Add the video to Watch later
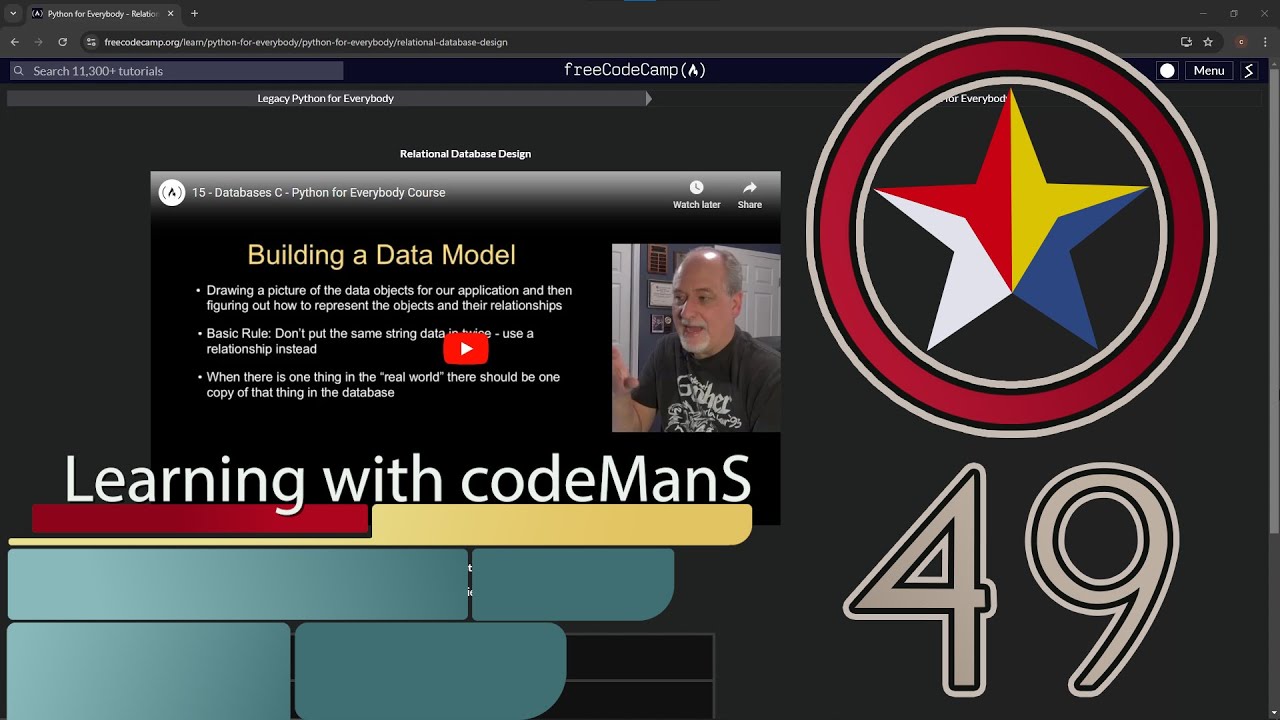This screenshot has width=1280, height=720. (x=696, y=194)
